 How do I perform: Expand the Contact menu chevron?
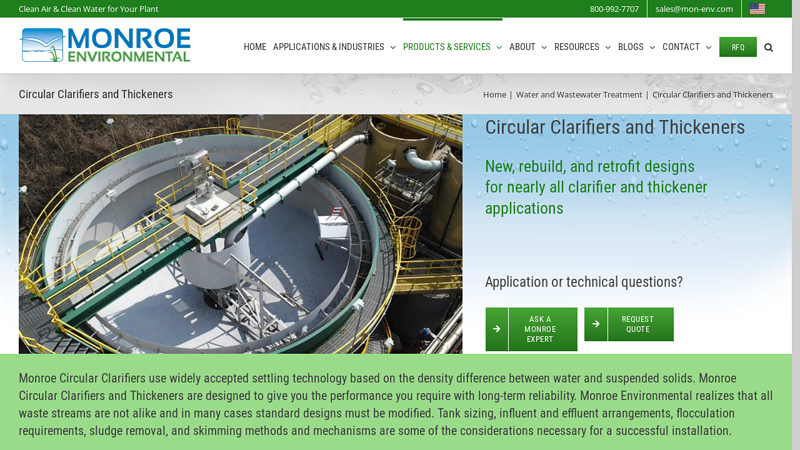click(708, 47)
